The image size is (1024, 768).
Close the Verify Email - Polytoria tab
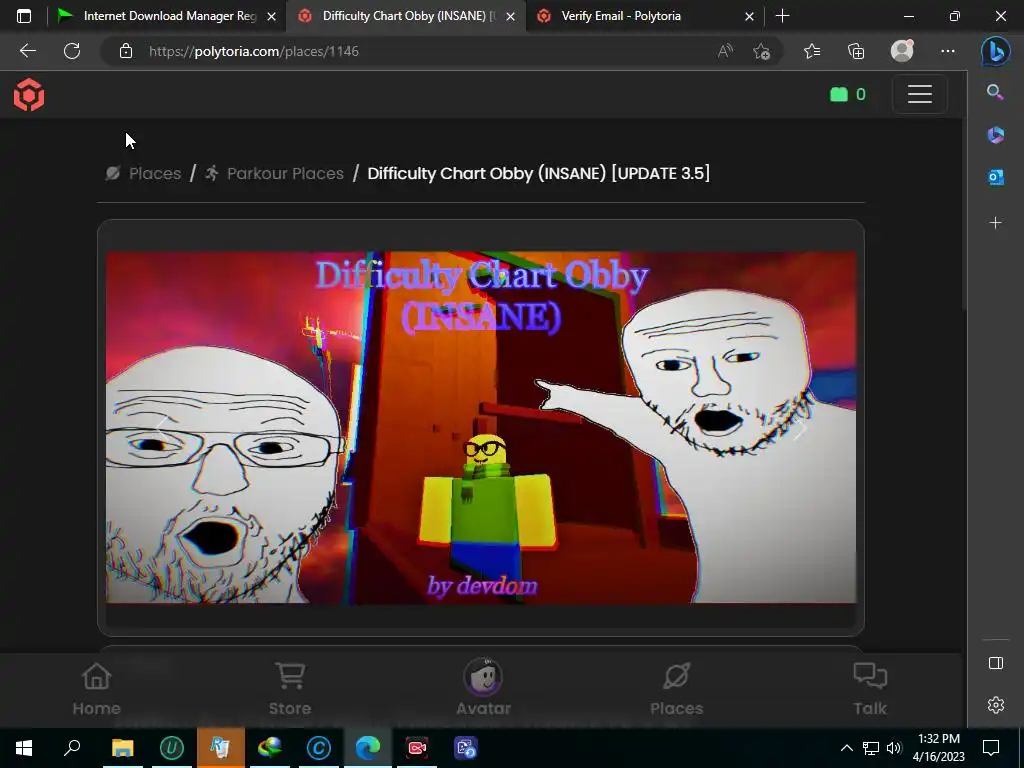[749, 16]
